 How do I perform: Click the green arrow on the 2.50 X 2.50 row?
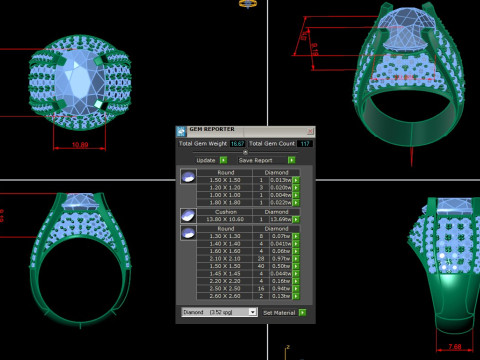click(296, 289)
